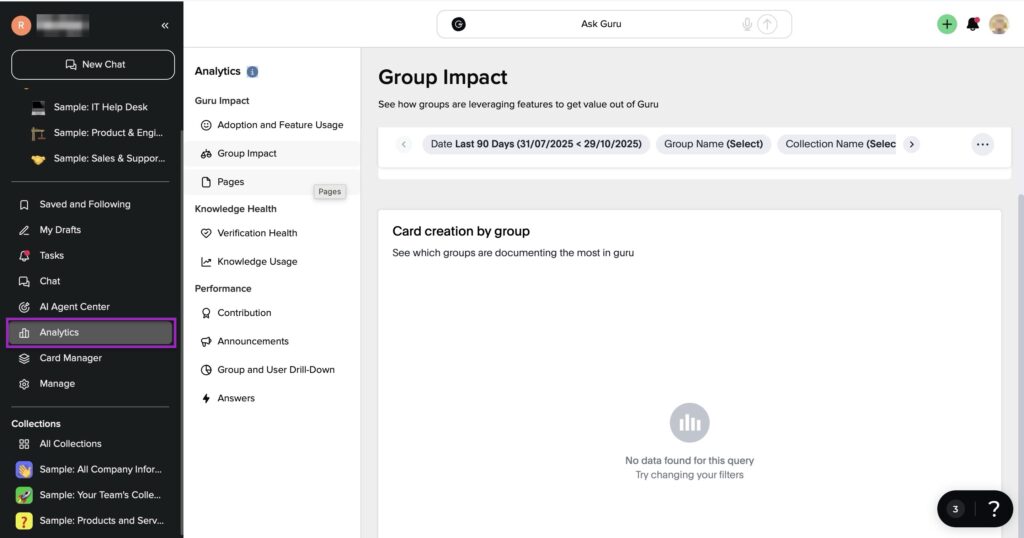Click the microphone icon in Ask Guru
The height and width of the screenshot is (538, 1024).
click(x=747, y=24)
